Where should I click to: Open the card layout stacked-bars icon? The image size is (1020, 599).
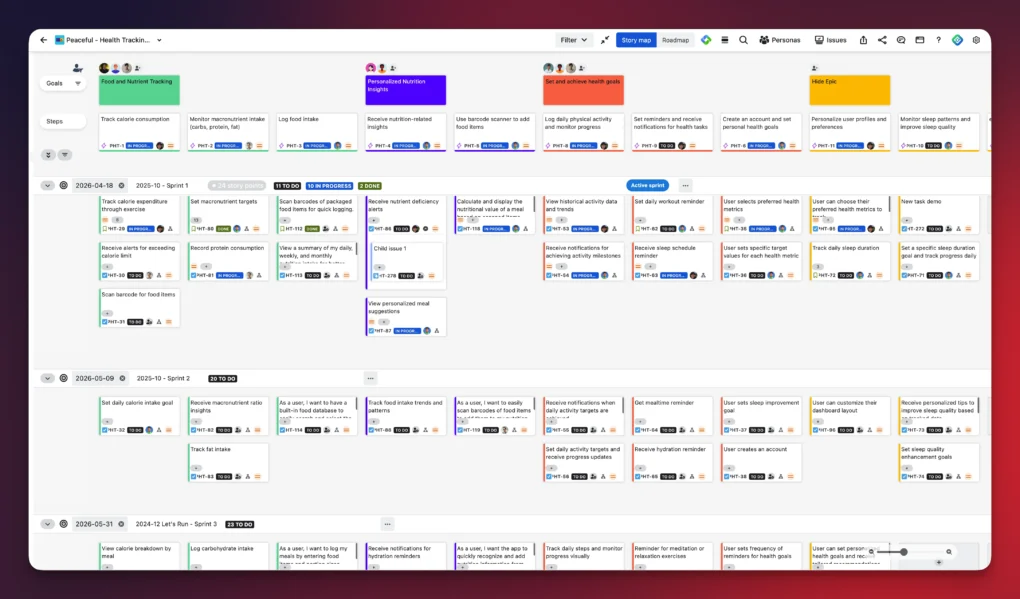[725, 40]
